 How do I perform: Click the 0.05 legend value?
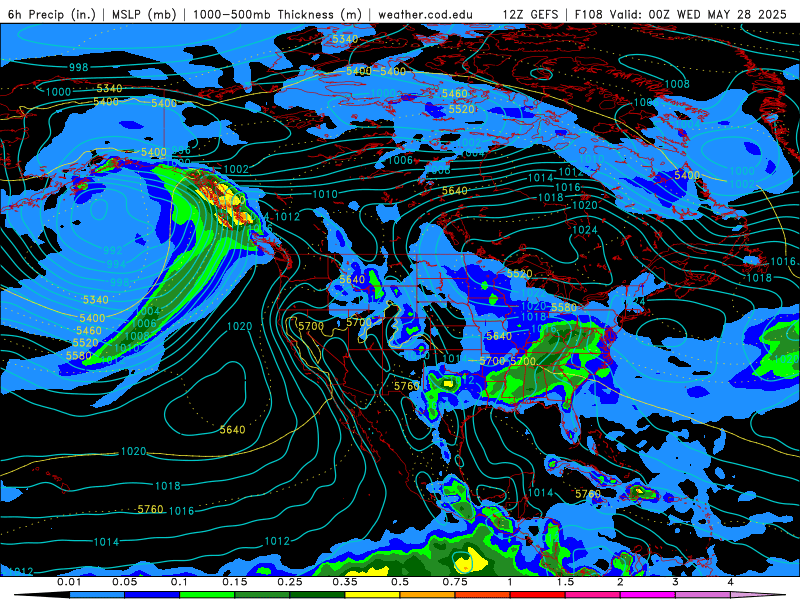click(124, 582)
